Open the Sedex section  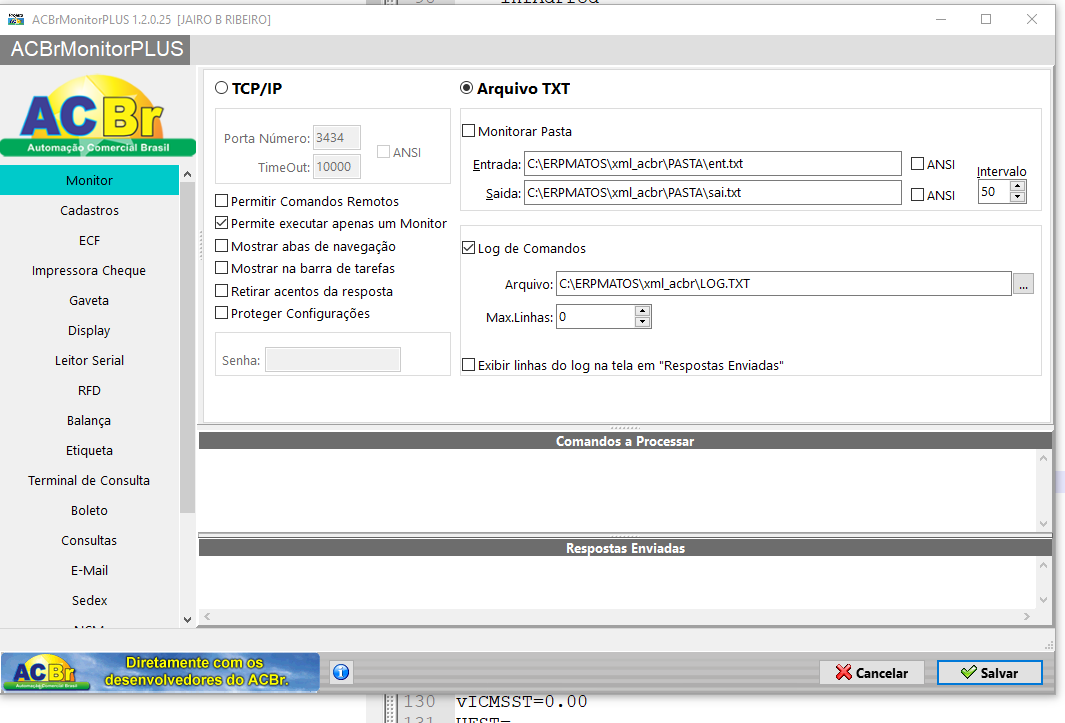(89, 600)
